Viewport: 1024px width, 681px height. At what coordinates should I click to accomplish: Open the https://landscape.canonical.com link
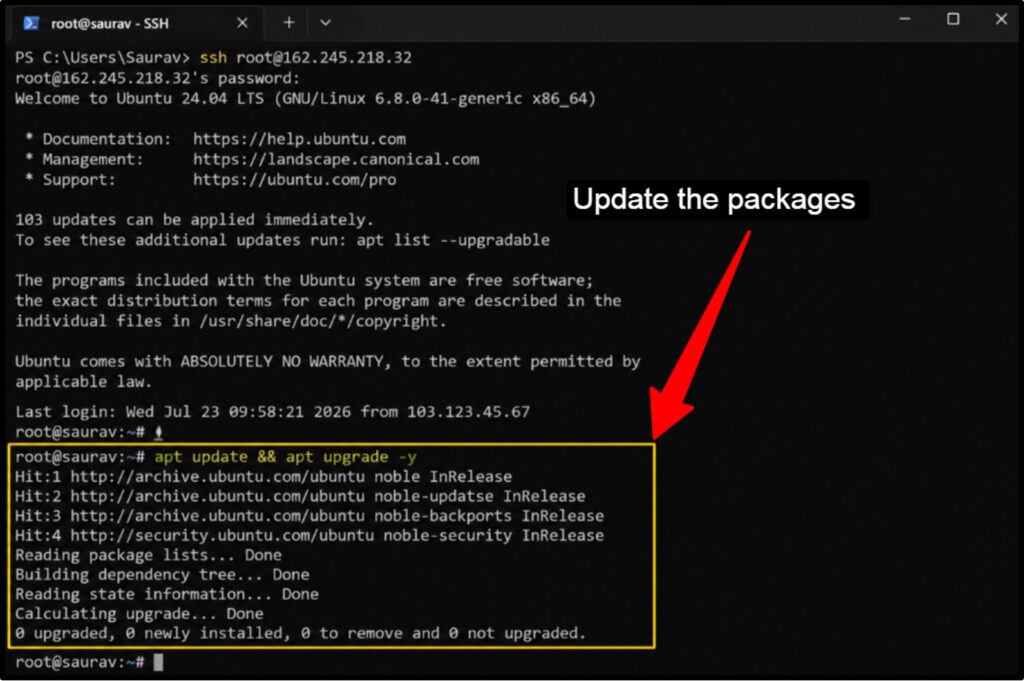pos(336,159)
